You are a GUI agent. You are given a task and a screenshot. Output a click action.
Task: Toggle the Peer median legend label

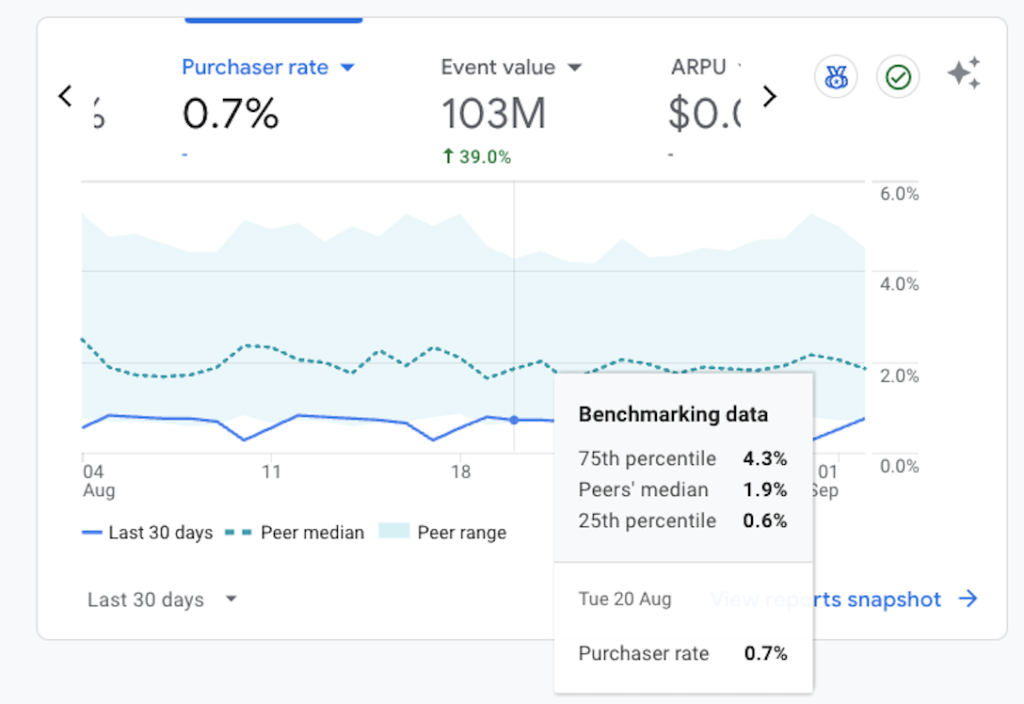312,533
